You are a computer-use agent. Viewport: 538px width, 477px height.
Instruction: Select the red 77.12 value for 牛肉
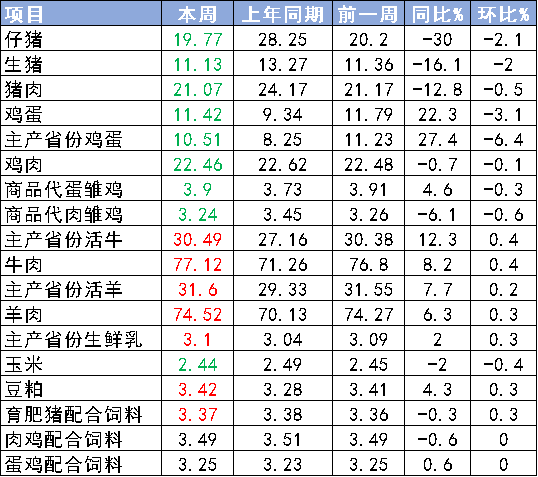click(198, 265)
